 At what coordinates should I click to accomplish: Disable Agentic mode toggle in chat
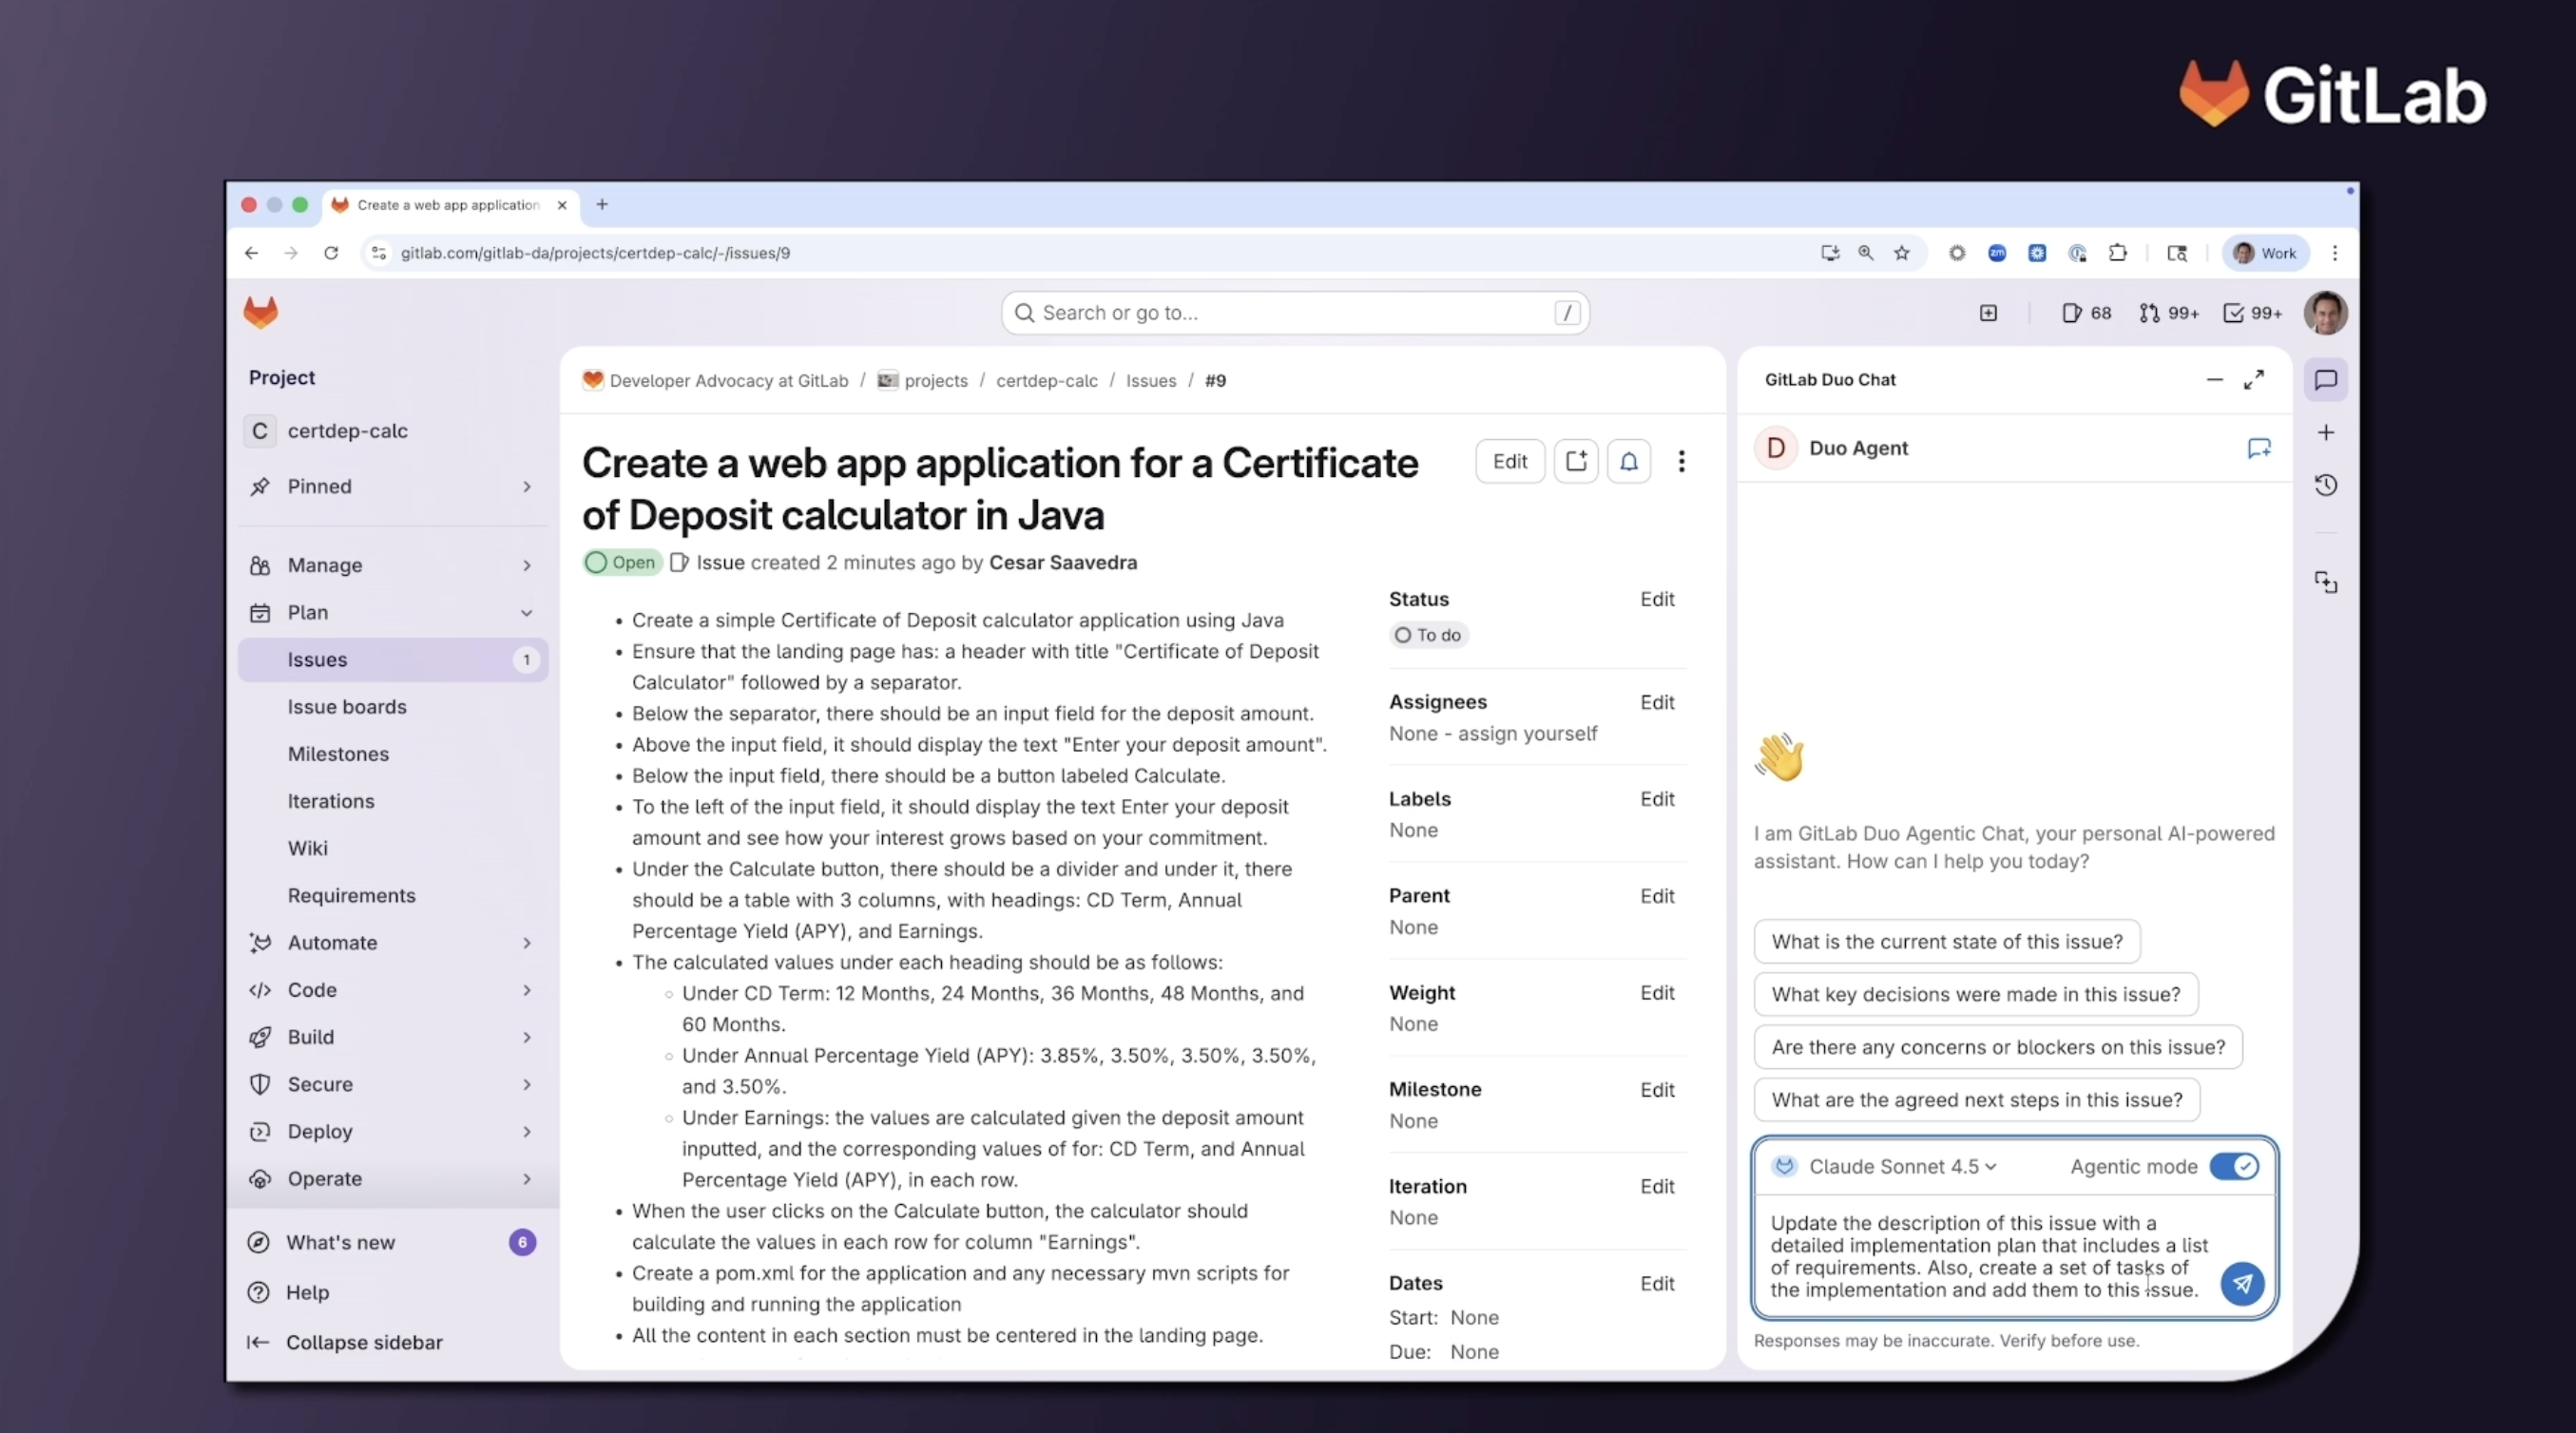click(x=2235, y=1166)
